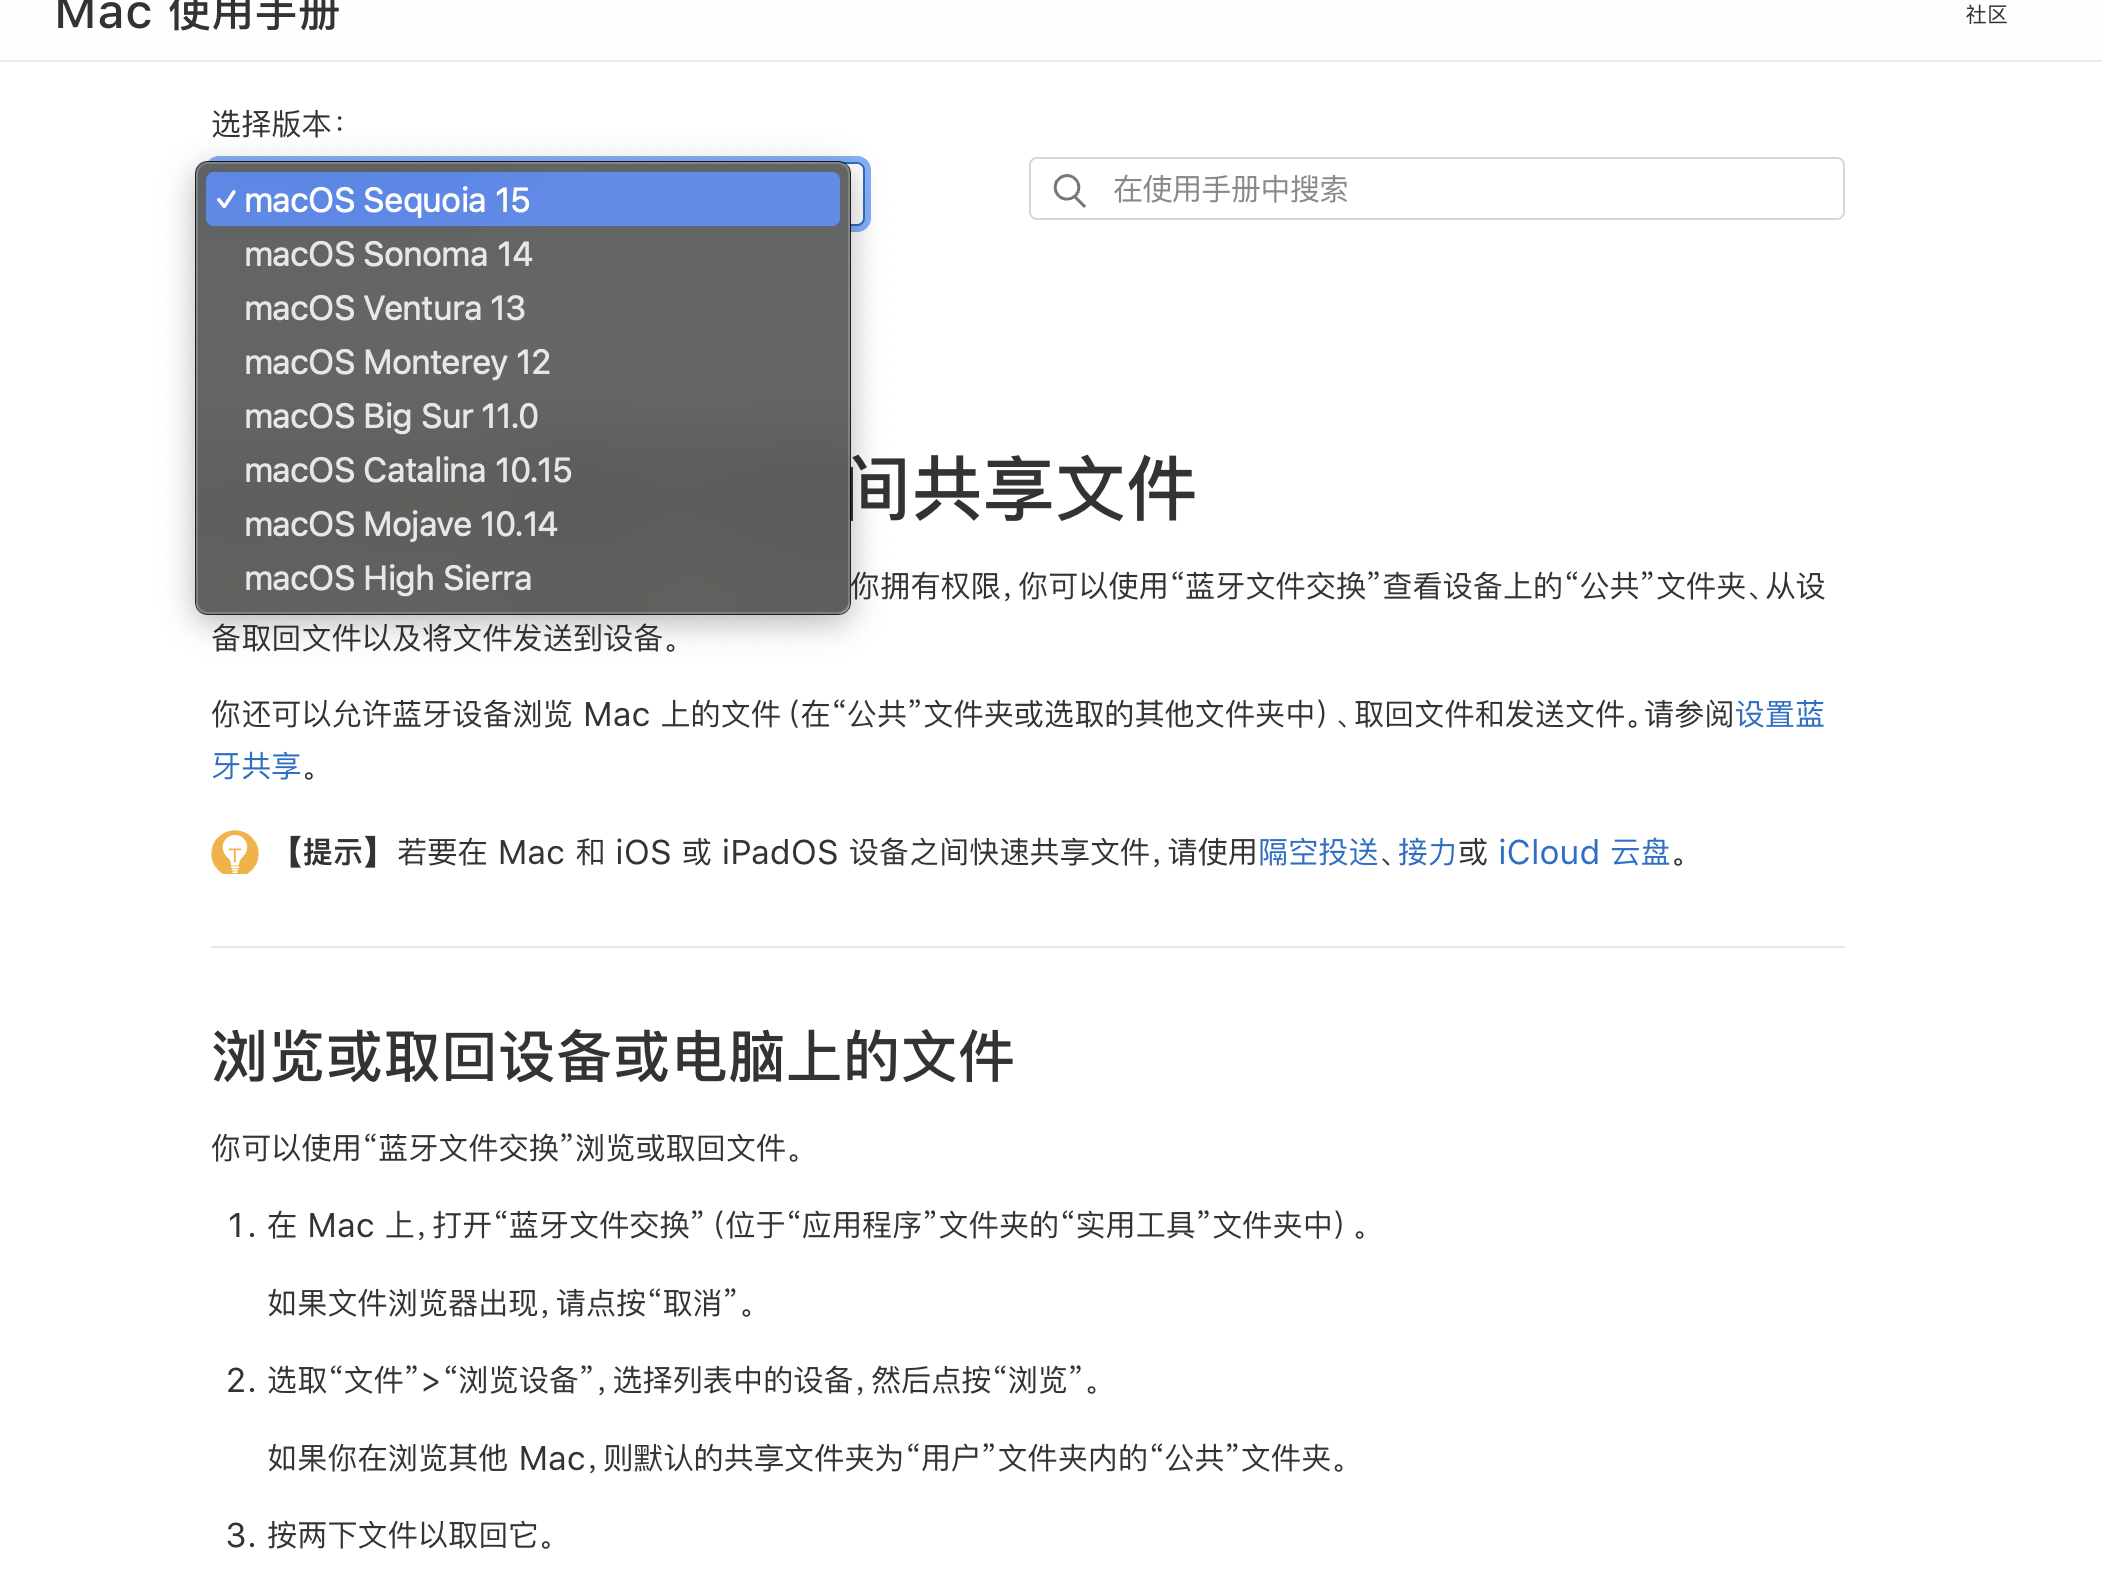
Task: Open the 隔空投送 link
Action: tap(1317, 853)
